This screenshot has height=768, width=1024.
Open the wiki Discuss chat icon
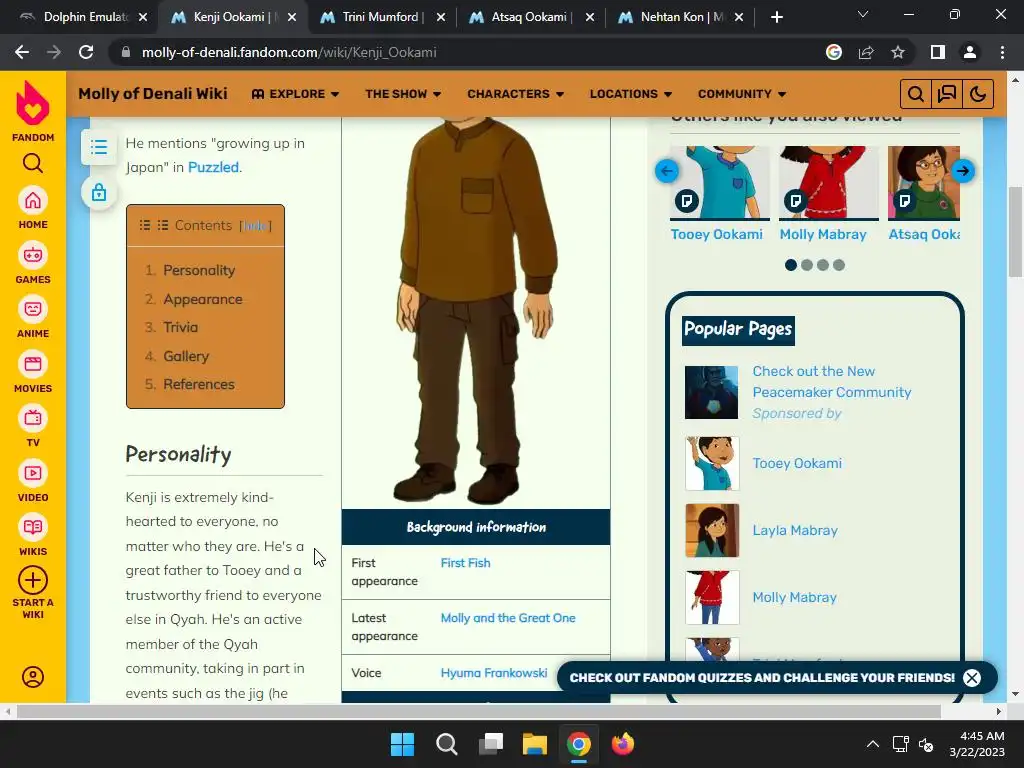[947, 94]
